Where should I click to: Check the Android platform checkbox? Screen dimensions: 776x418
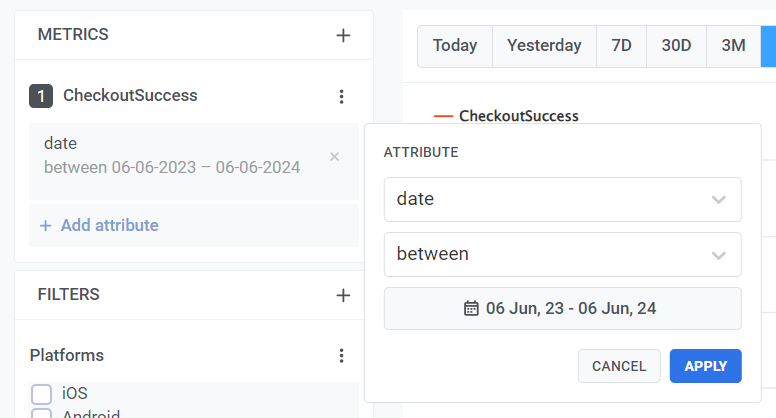(x=41, y=414)
